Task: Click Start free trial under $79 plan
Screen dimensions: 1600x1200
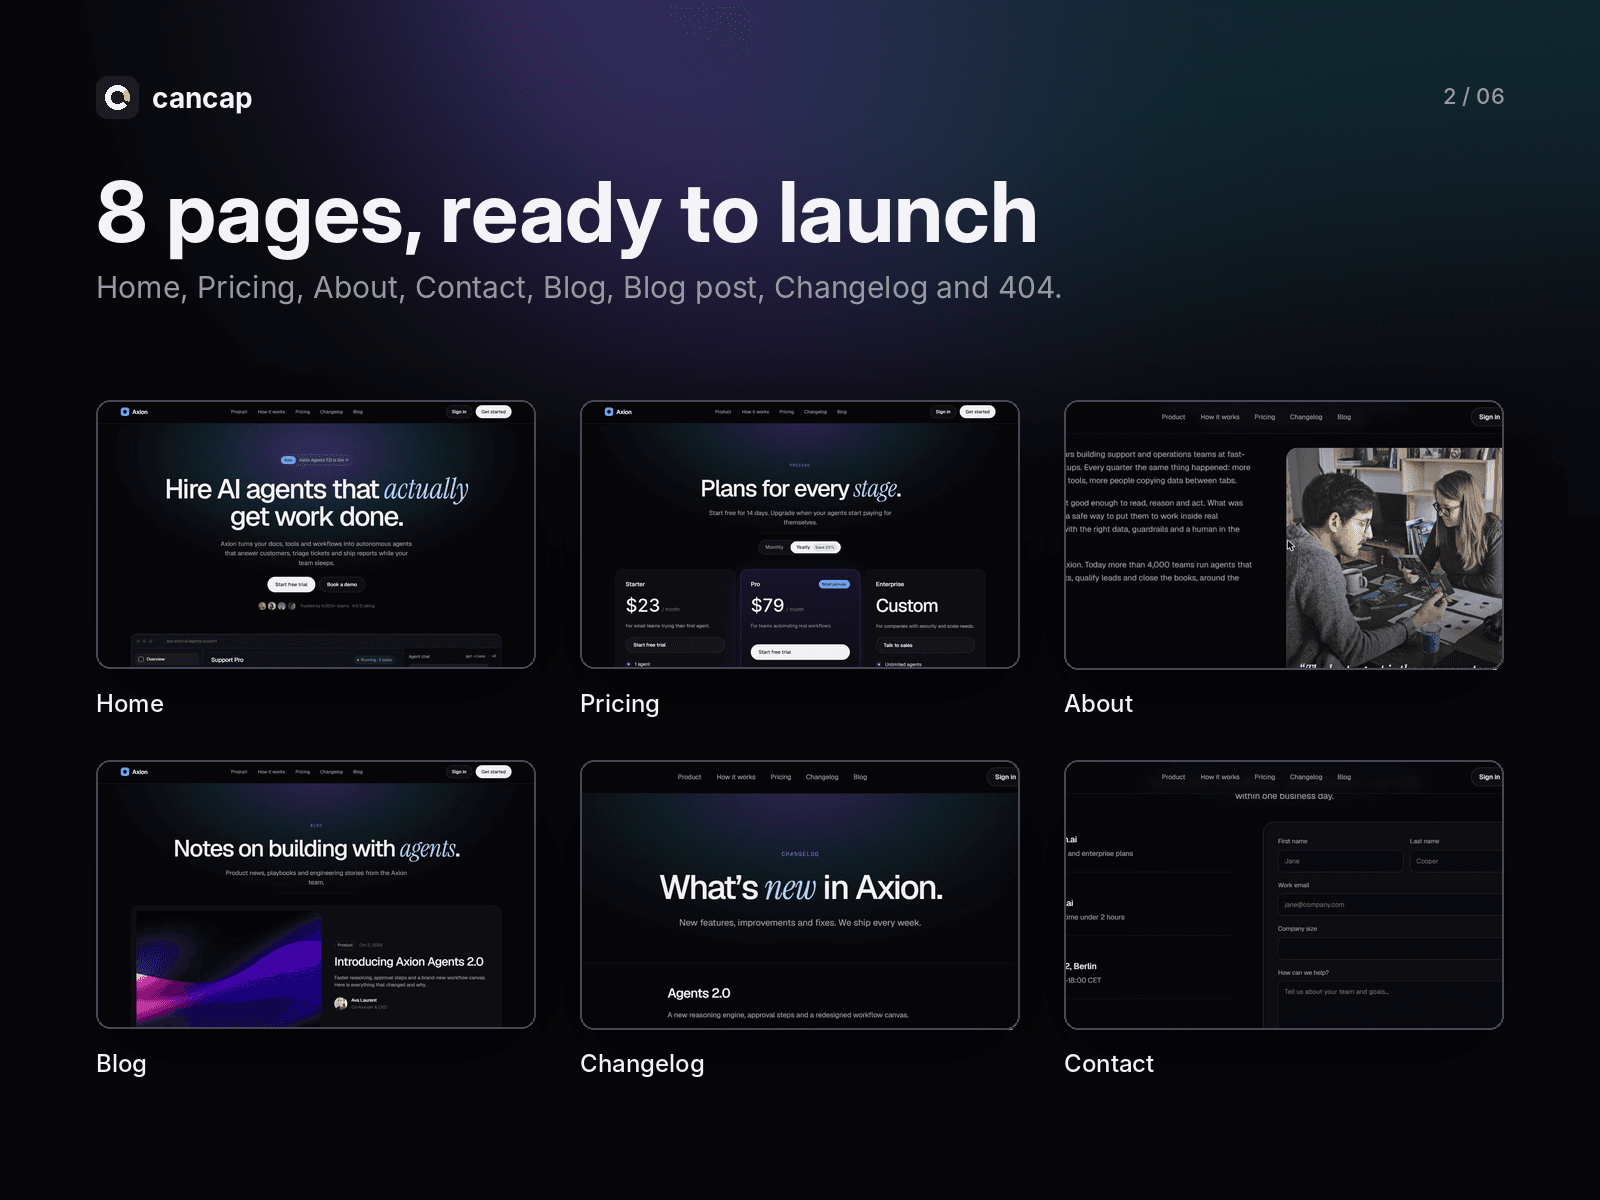Action: pyautogui.click(x=800, y=652)
